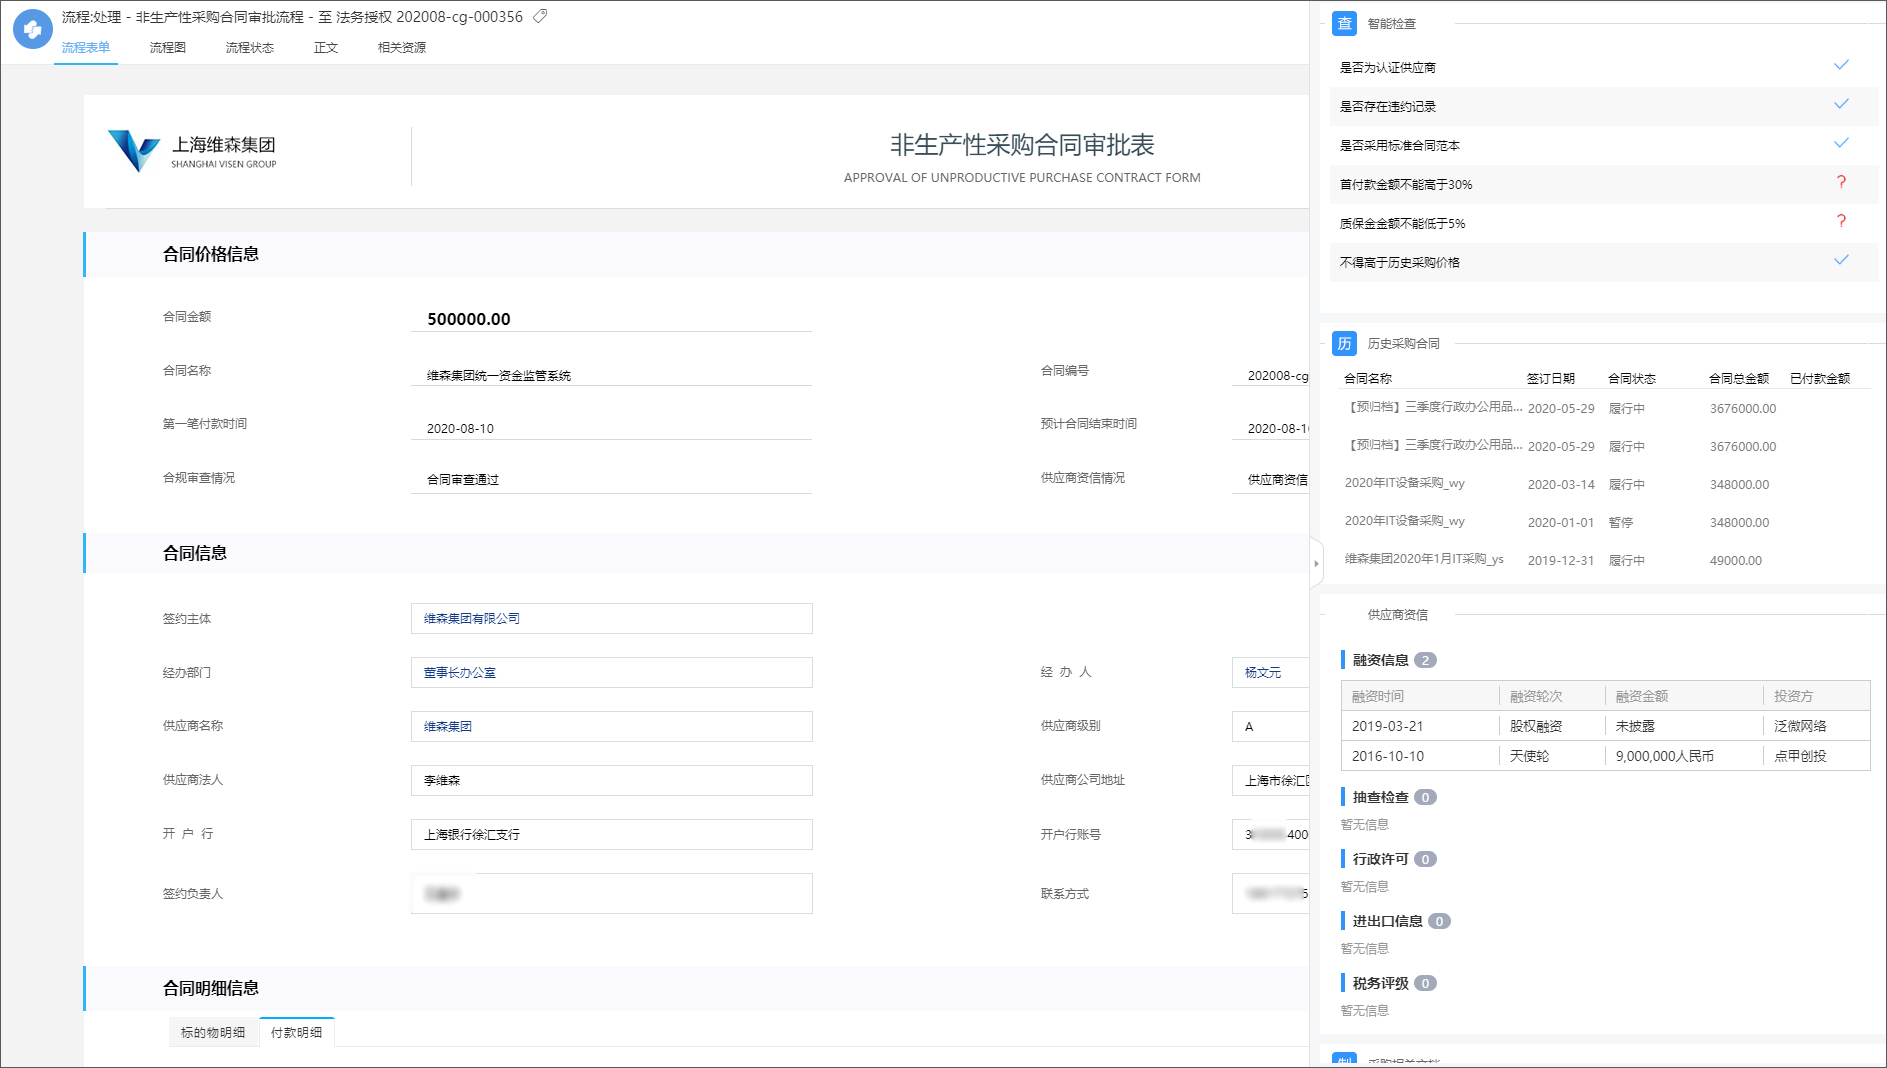Click the question mark for 首付款金额不能高于30%

(1840, 183)
